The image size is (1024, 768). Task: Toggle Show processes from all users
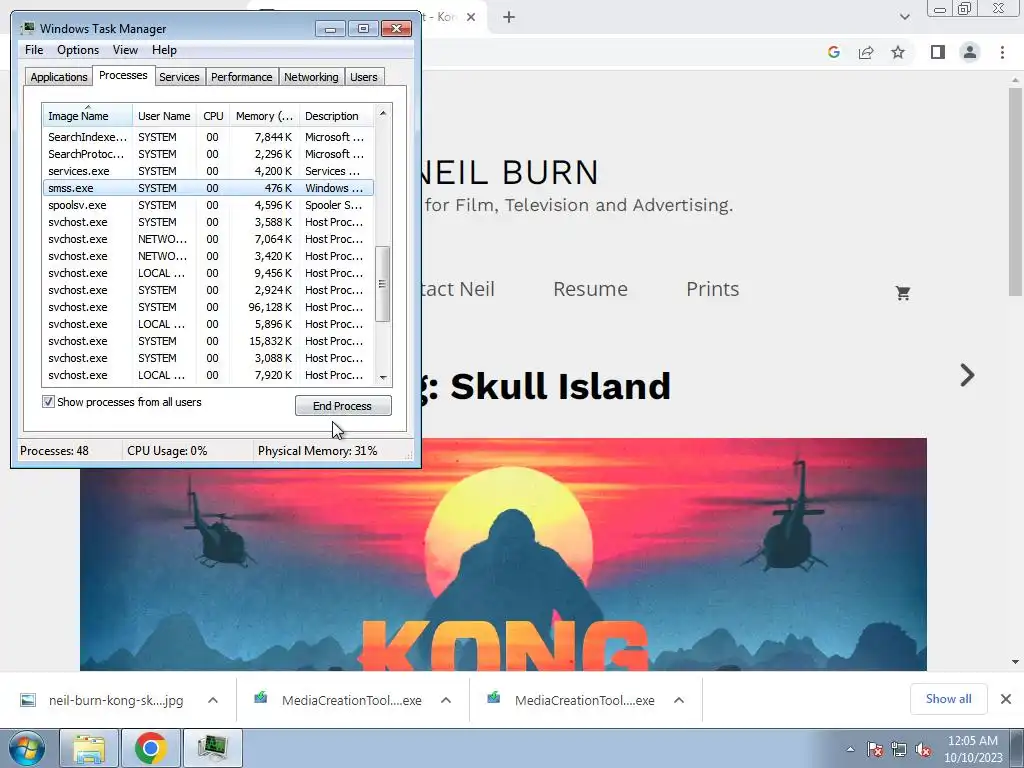tap(48, 402)
